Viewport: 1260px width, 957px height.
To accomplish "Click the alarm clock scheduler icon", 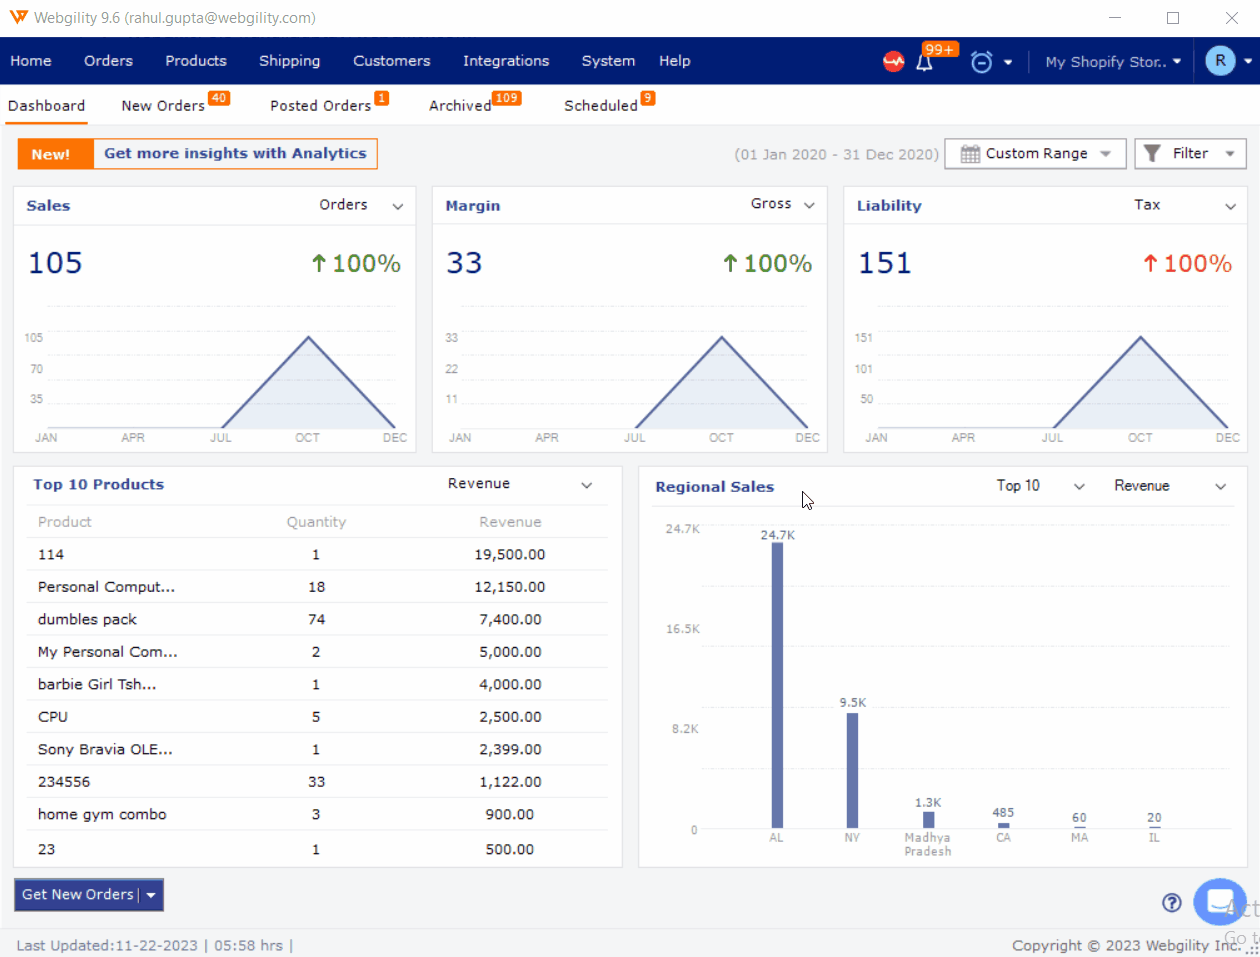I will point(982,62).
